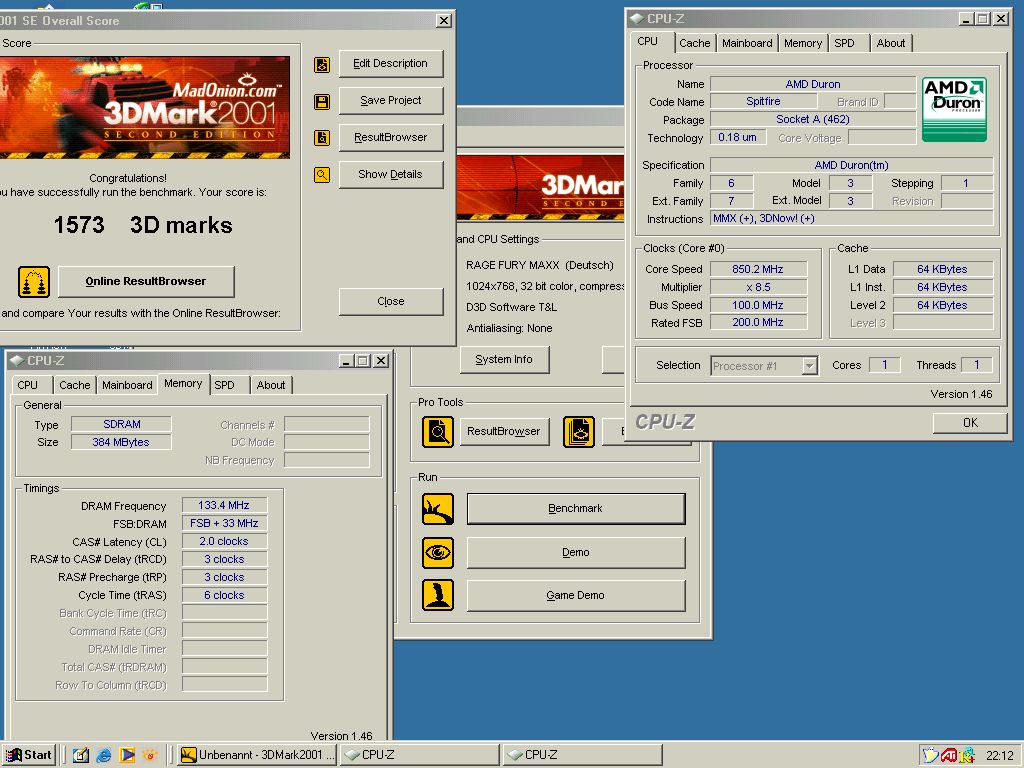Click the System Info button
Image resolution: width=1024 pixels, height=768 pixels.
coord(504,360)
